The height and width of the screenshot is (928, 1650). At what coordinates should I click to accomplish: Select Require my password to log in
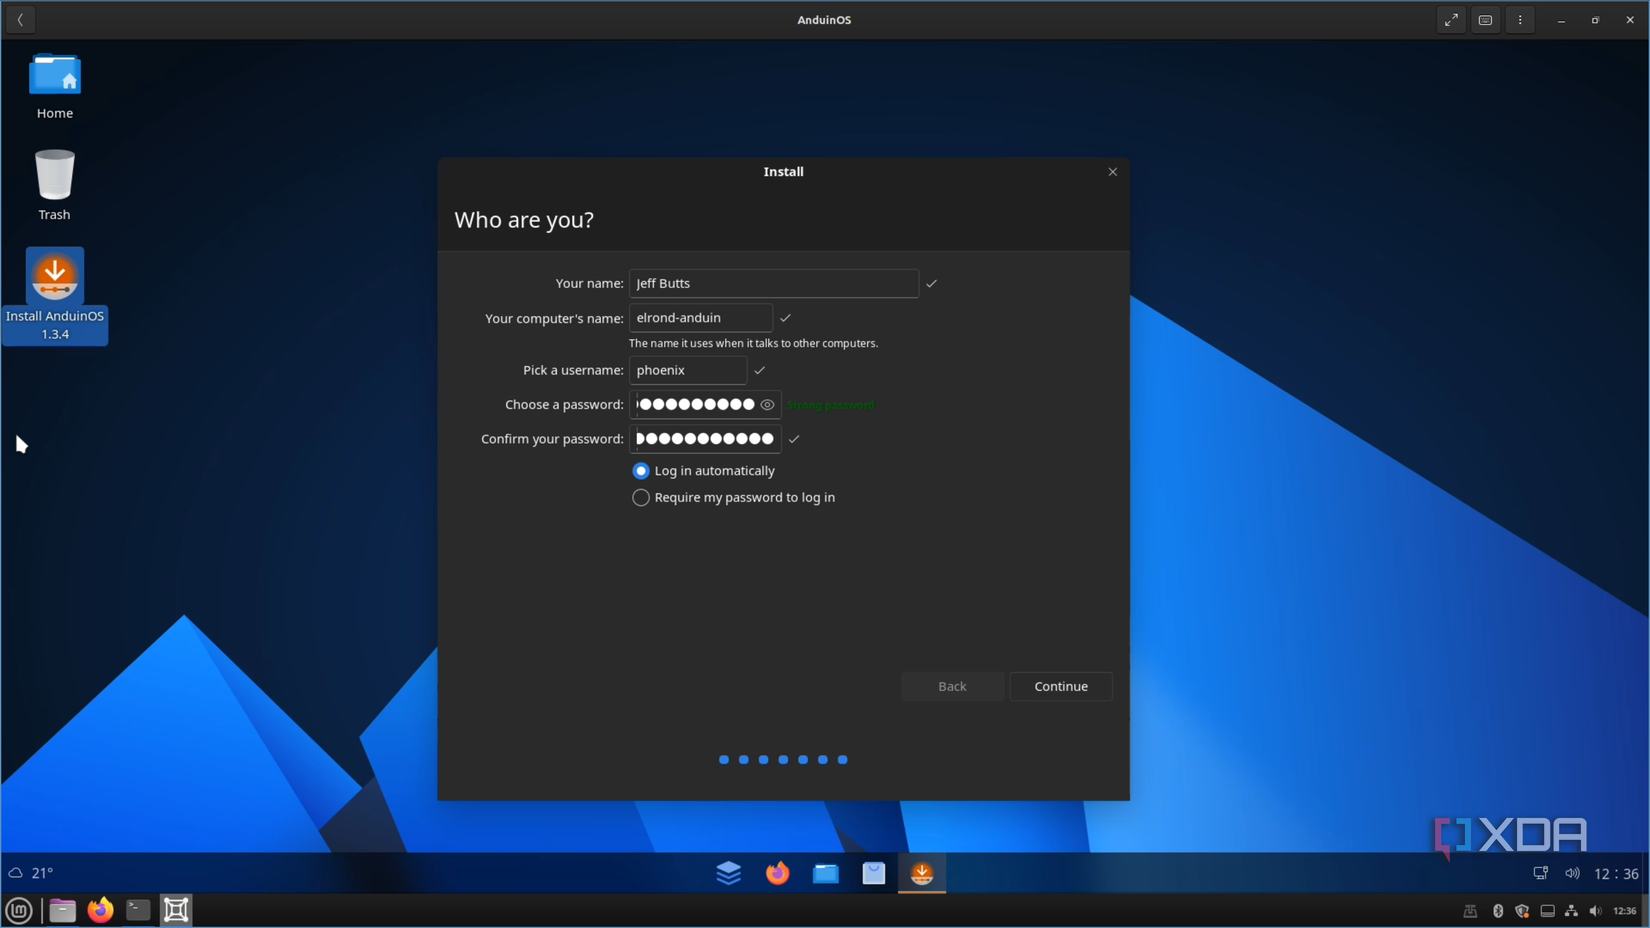point(640,497)
